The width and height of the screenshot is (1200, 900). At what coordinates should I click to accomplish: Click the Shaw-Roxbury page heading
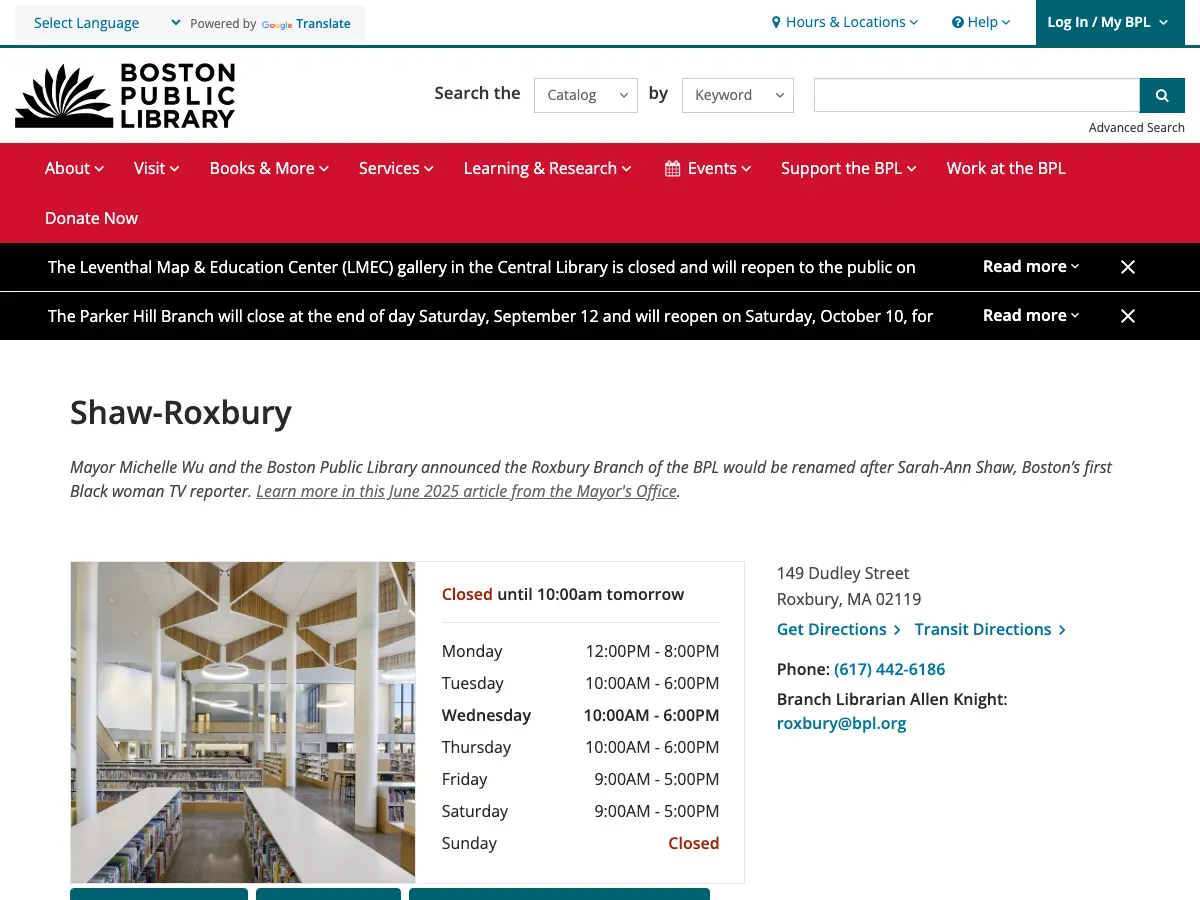click(181, 412)
